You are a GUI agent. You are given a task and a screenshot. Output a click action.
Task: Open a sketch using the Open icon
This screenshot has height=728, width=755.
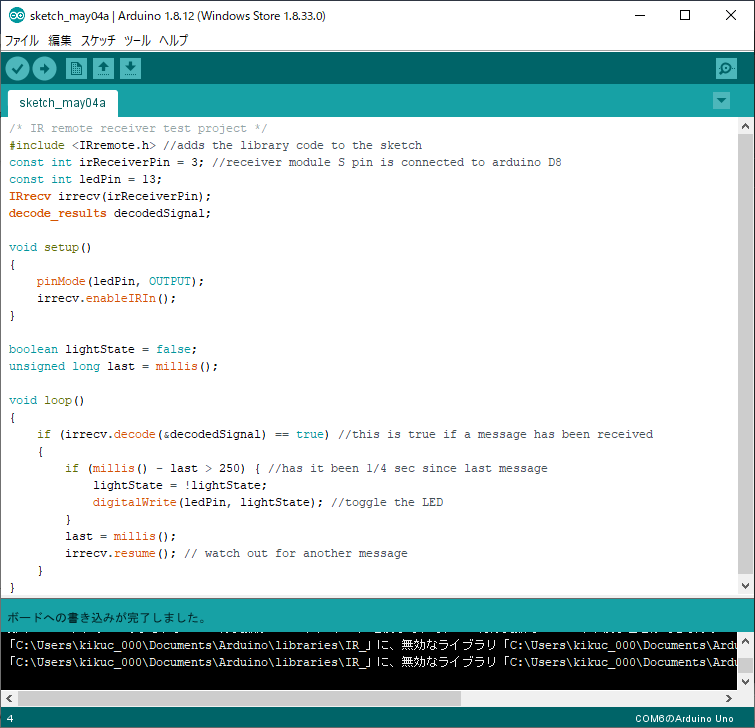click(x=103, y=68)
